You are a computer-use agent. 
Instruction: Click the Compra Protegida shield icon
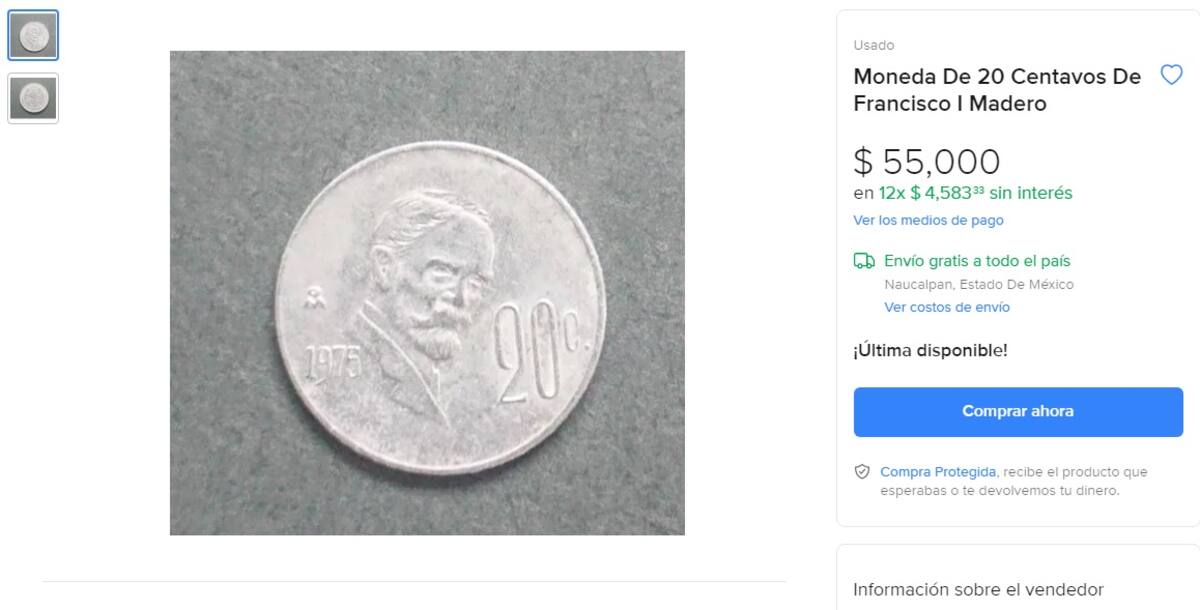[862, 472]
